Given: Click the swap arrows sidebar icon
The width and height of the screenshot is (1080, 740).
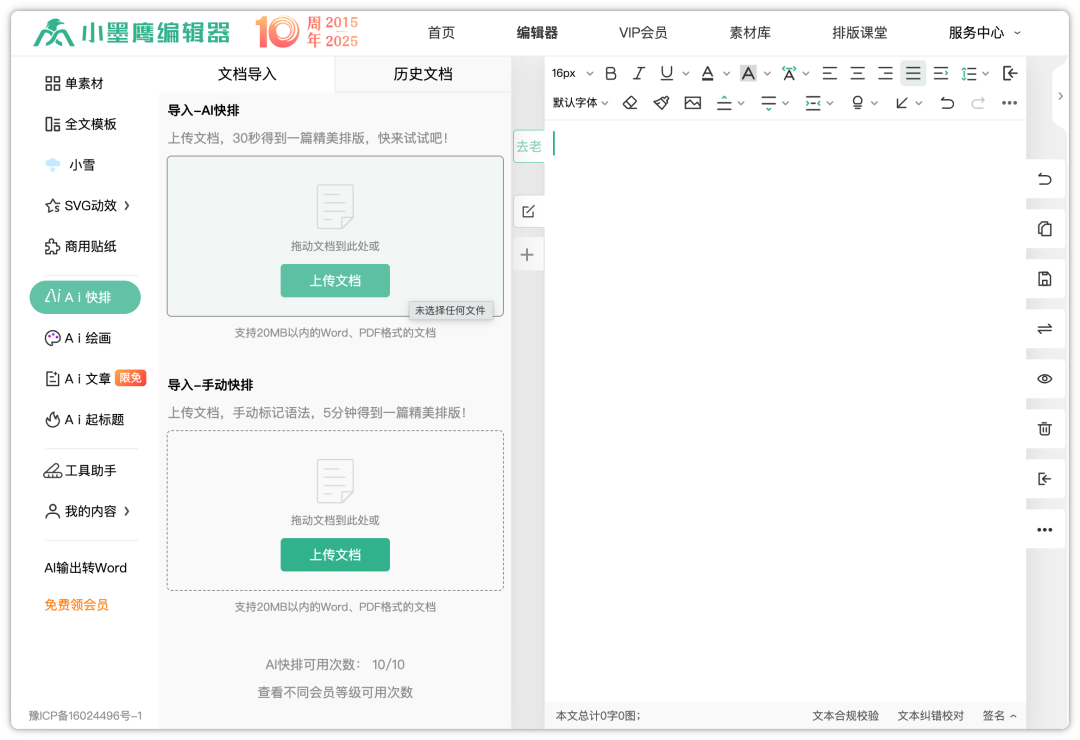Looking at the screenshot, I should (1045, 328).
